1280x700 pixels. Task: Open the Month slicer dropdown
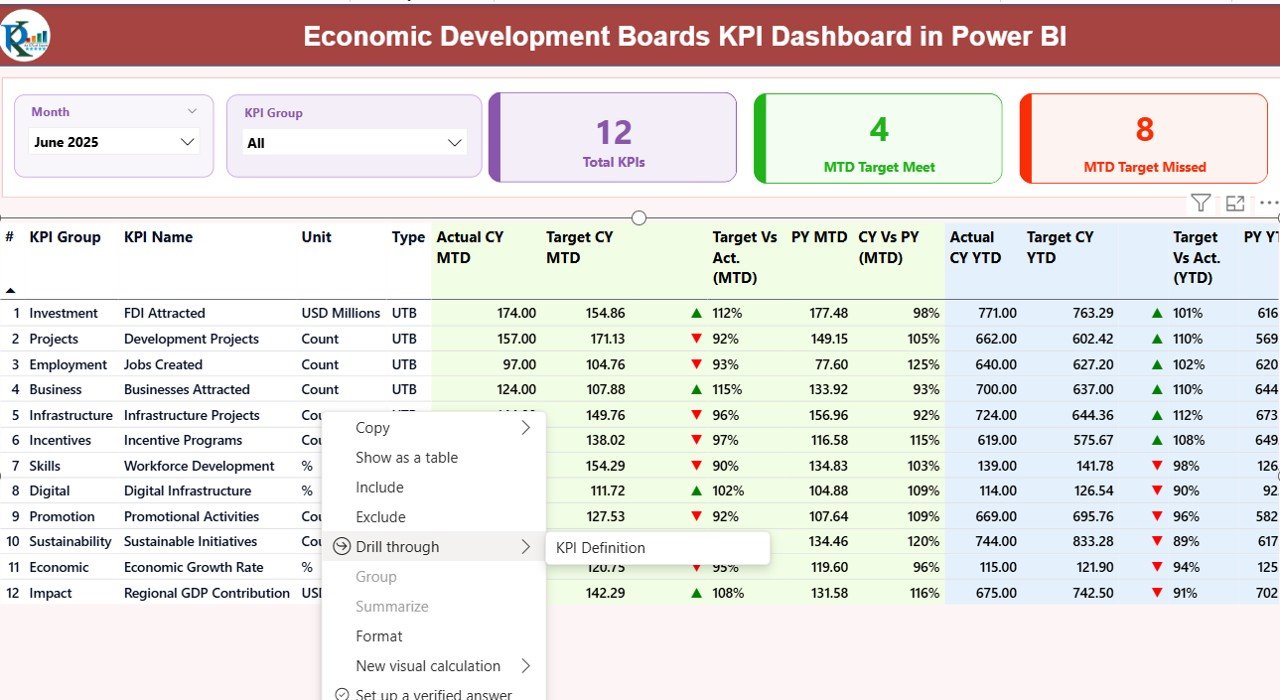[186, 142]
